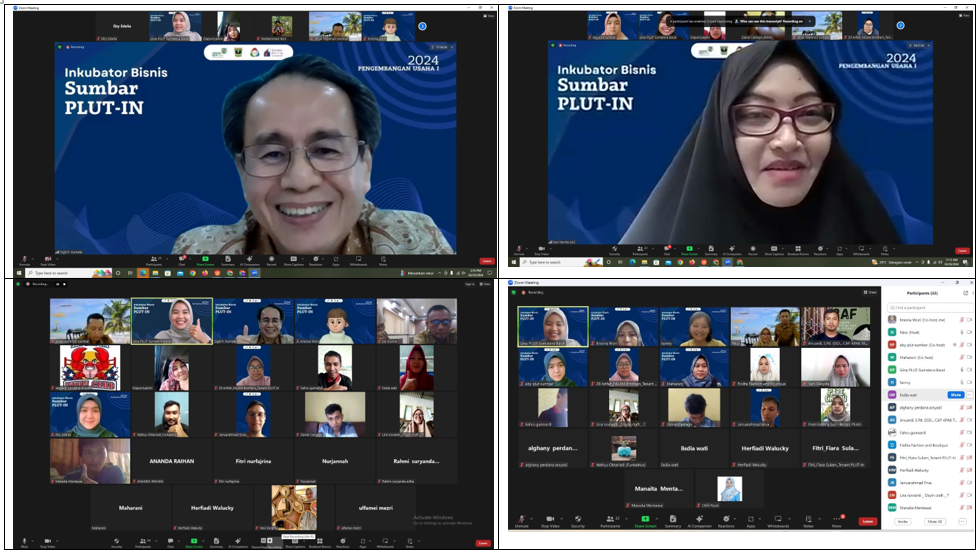
Task: Open the More menu beside Notes
Action: [x=837, y=521]
